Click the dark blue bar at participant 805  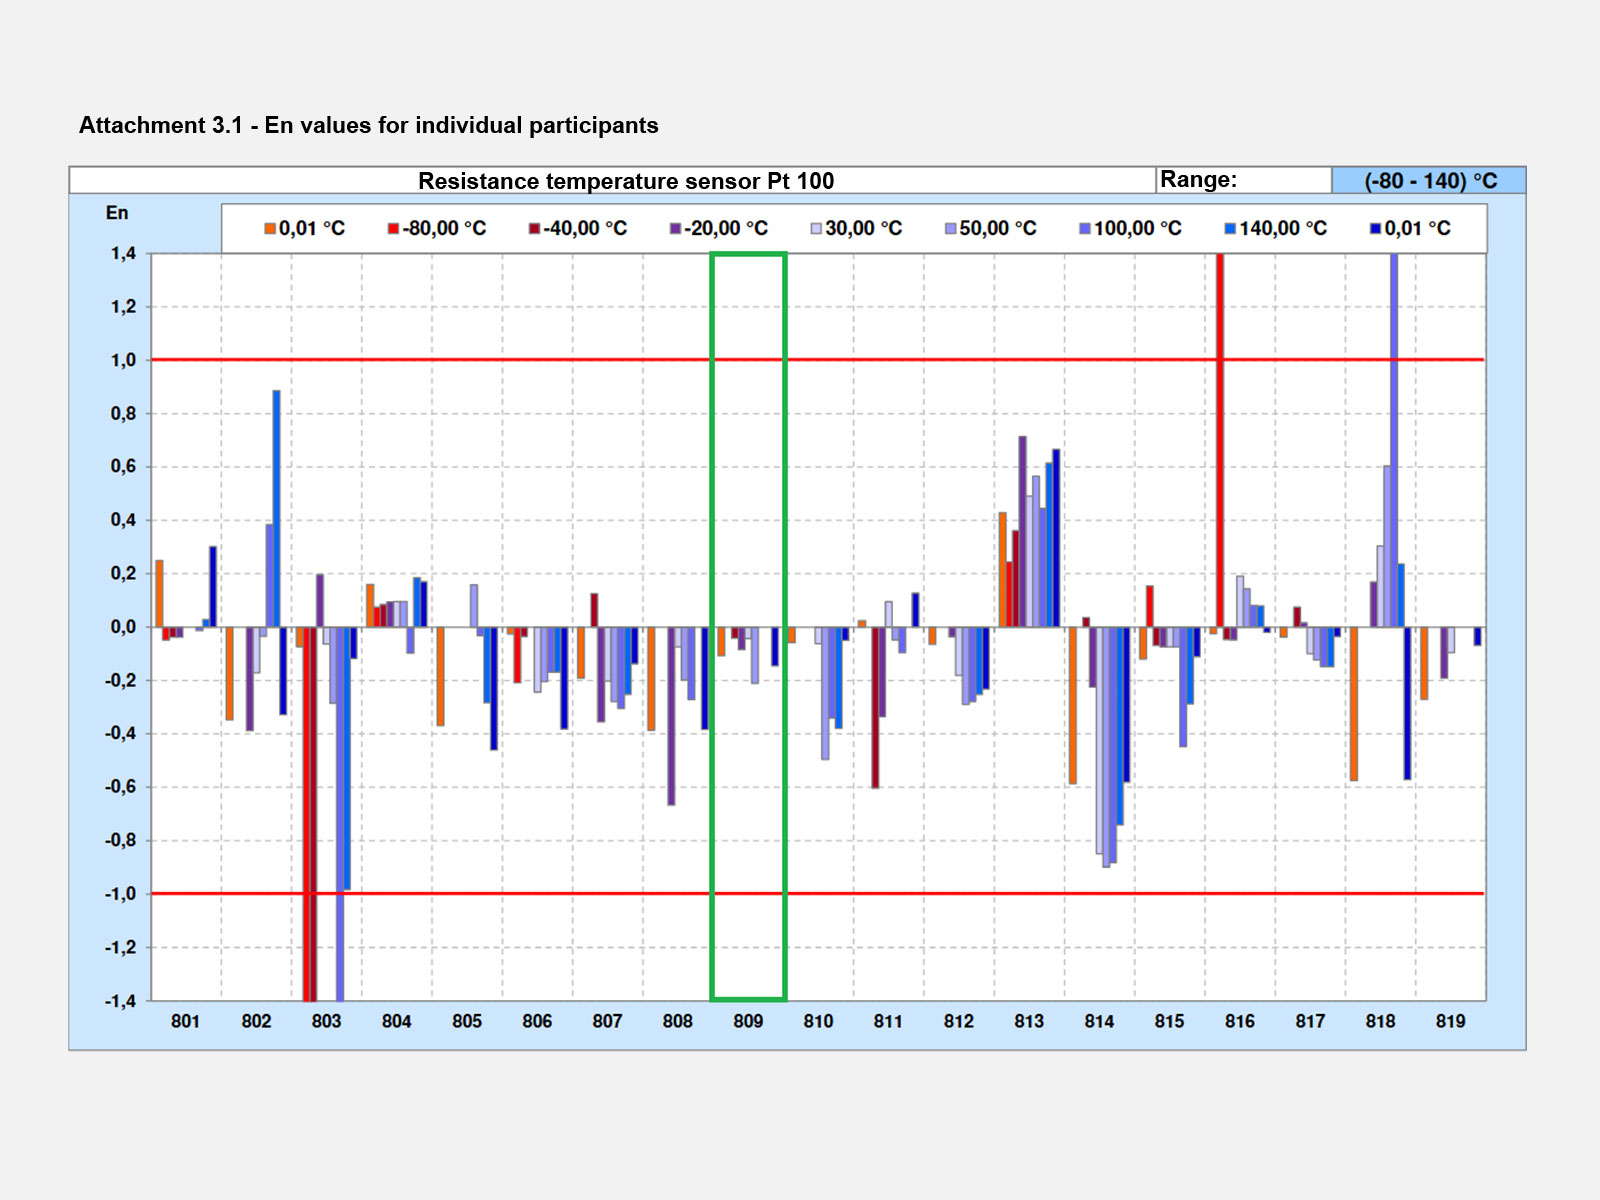click(x=494, y=688)
